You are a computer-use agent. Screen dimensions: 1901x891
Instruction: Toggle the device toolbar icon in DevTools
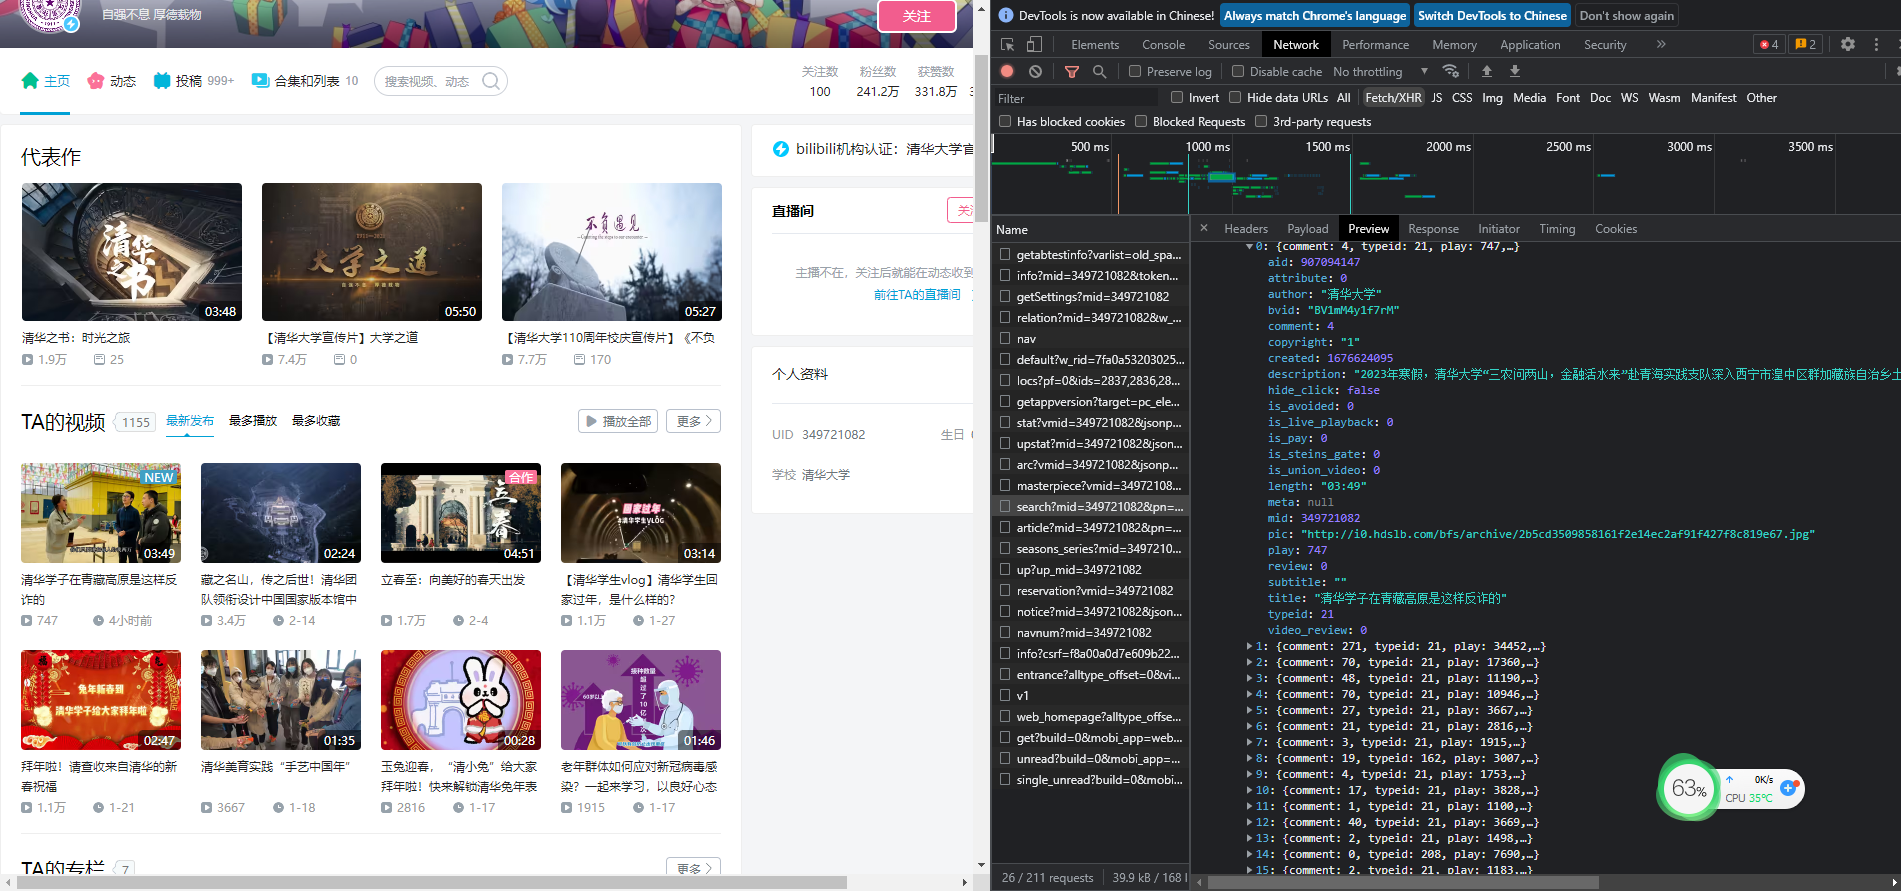[x=1034, y=44]
